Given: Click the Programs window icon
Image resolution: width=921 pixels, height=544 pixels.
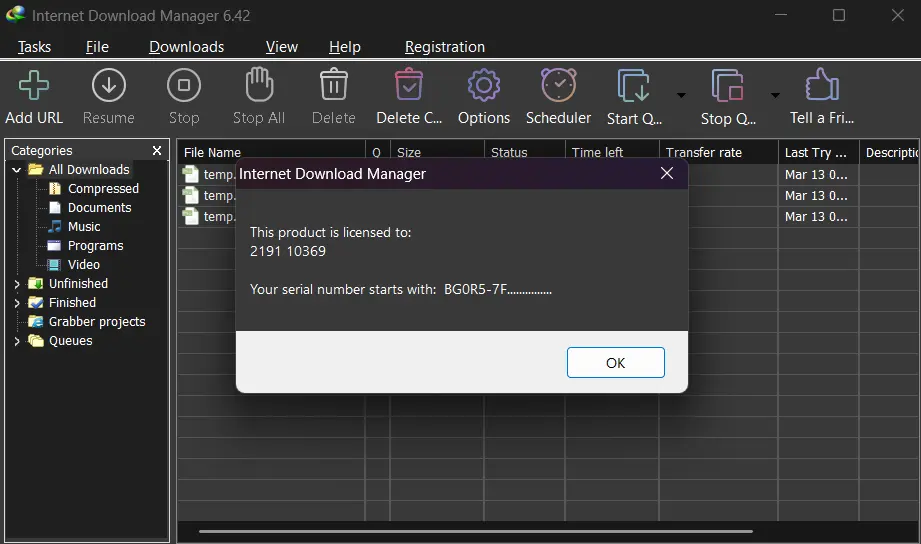Looking at the screenshot, I should tap(55, 246).
